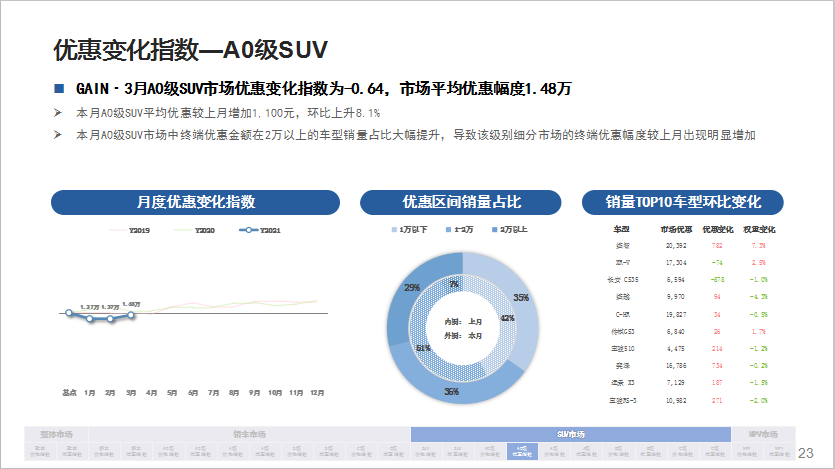Click the slide page number 23
Image resolution: width=835 pixels, height=469 pixels.
click(807, 453)
